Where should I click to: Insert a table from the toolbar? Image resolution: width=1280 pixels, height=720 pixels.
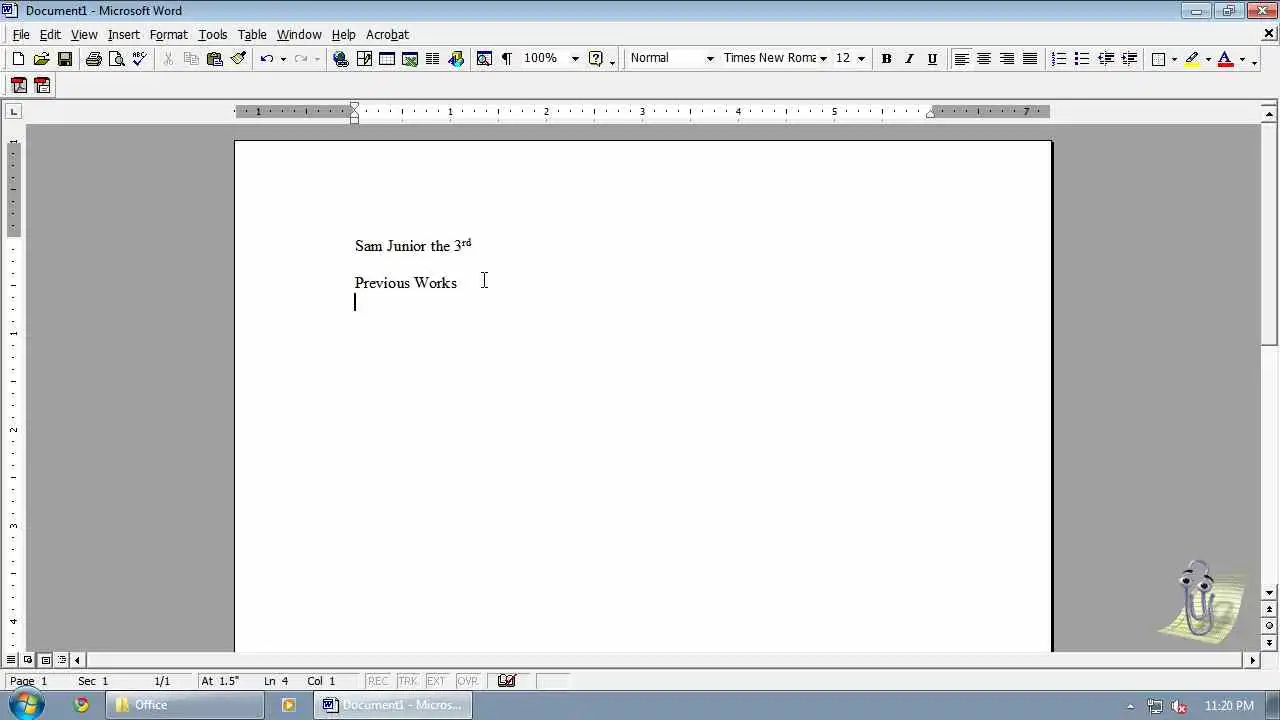387,59
